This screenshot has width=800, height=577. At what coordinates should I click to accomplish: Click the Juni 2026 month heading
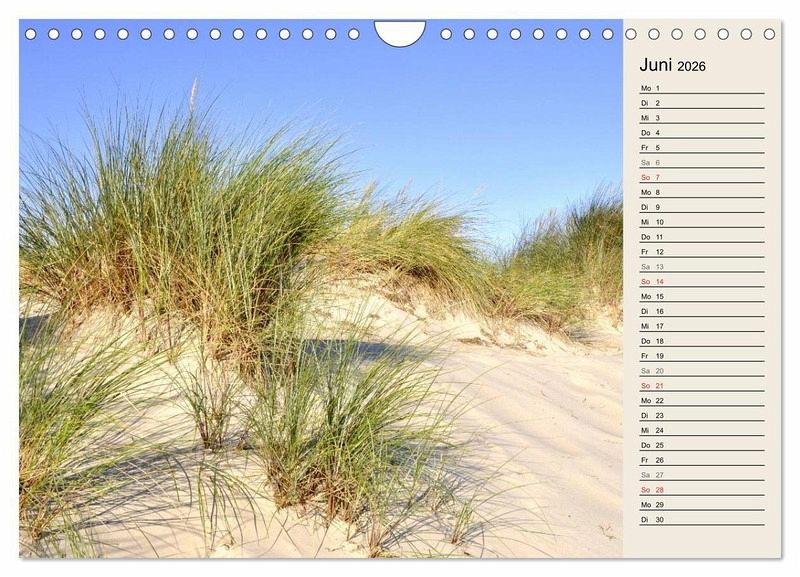(x=672, y=65)
